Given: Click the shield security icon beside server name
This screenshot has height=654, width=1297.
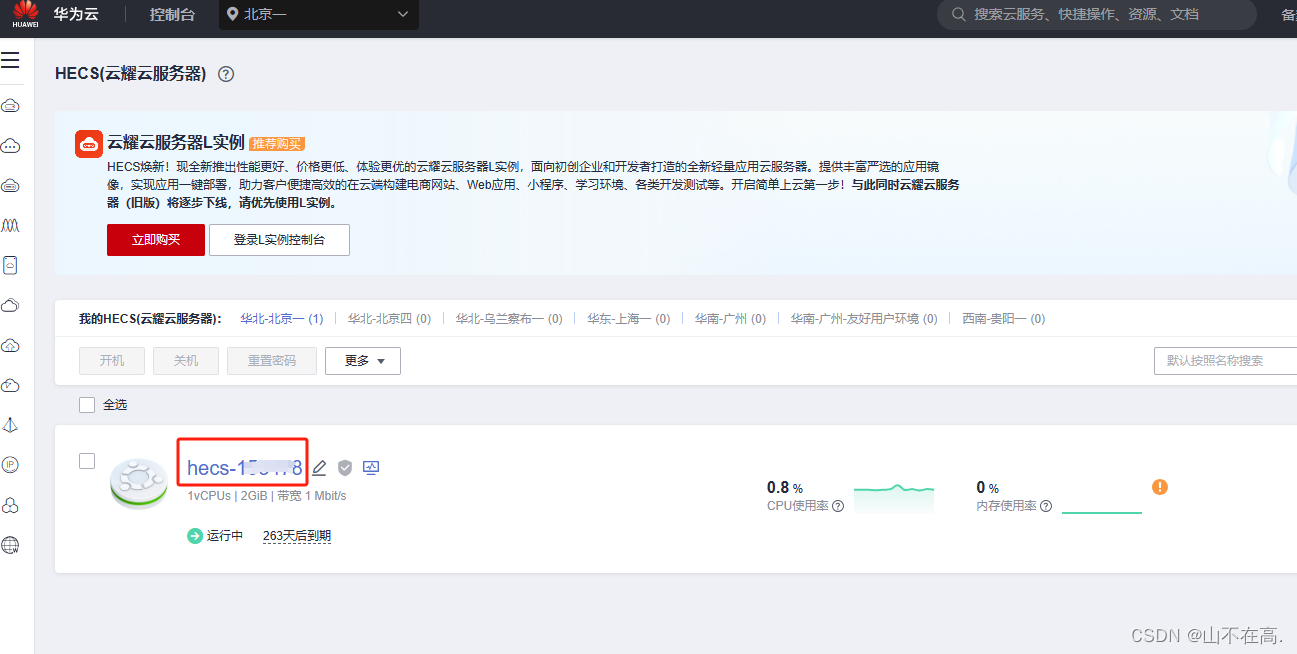Looking at the screenshot, I should (345, 468).
